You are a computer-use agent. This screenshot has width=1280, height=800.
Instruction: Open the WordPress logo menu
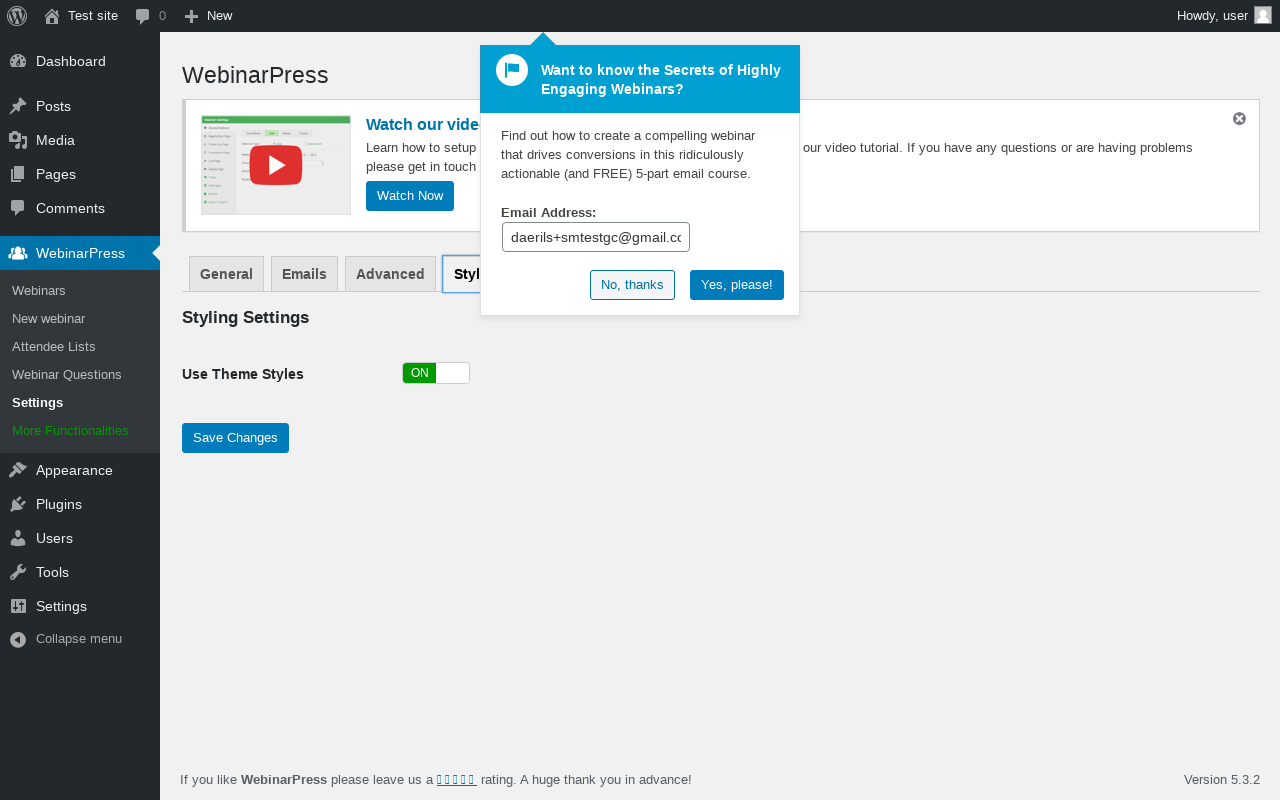[17, 16]
